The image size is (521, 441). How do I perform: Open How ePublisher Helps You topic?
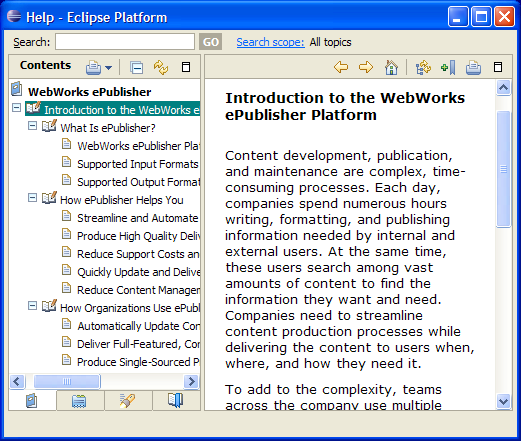tap(122, 200)
